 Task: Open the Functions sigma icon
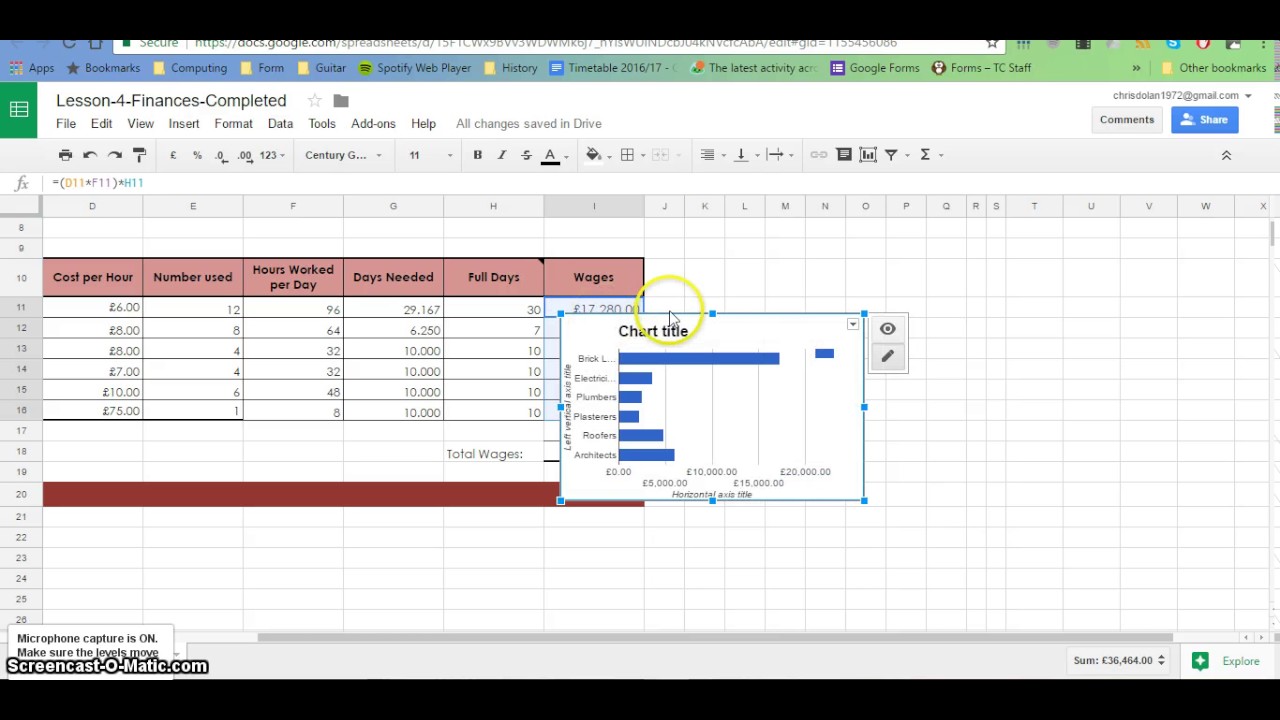(x=925, y=155)
